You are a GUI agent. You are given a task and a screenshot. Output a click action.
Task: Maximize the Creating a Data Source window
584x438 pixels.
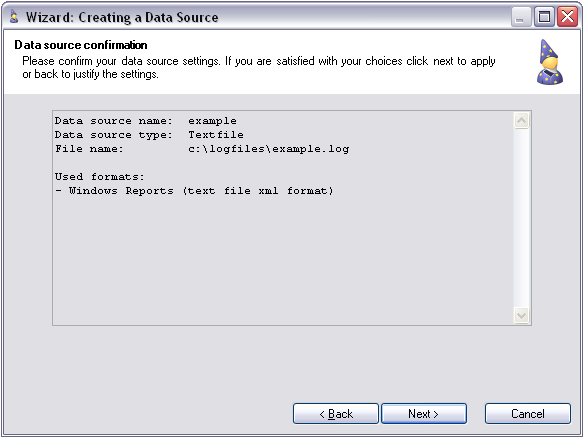[x=544, y=17]
